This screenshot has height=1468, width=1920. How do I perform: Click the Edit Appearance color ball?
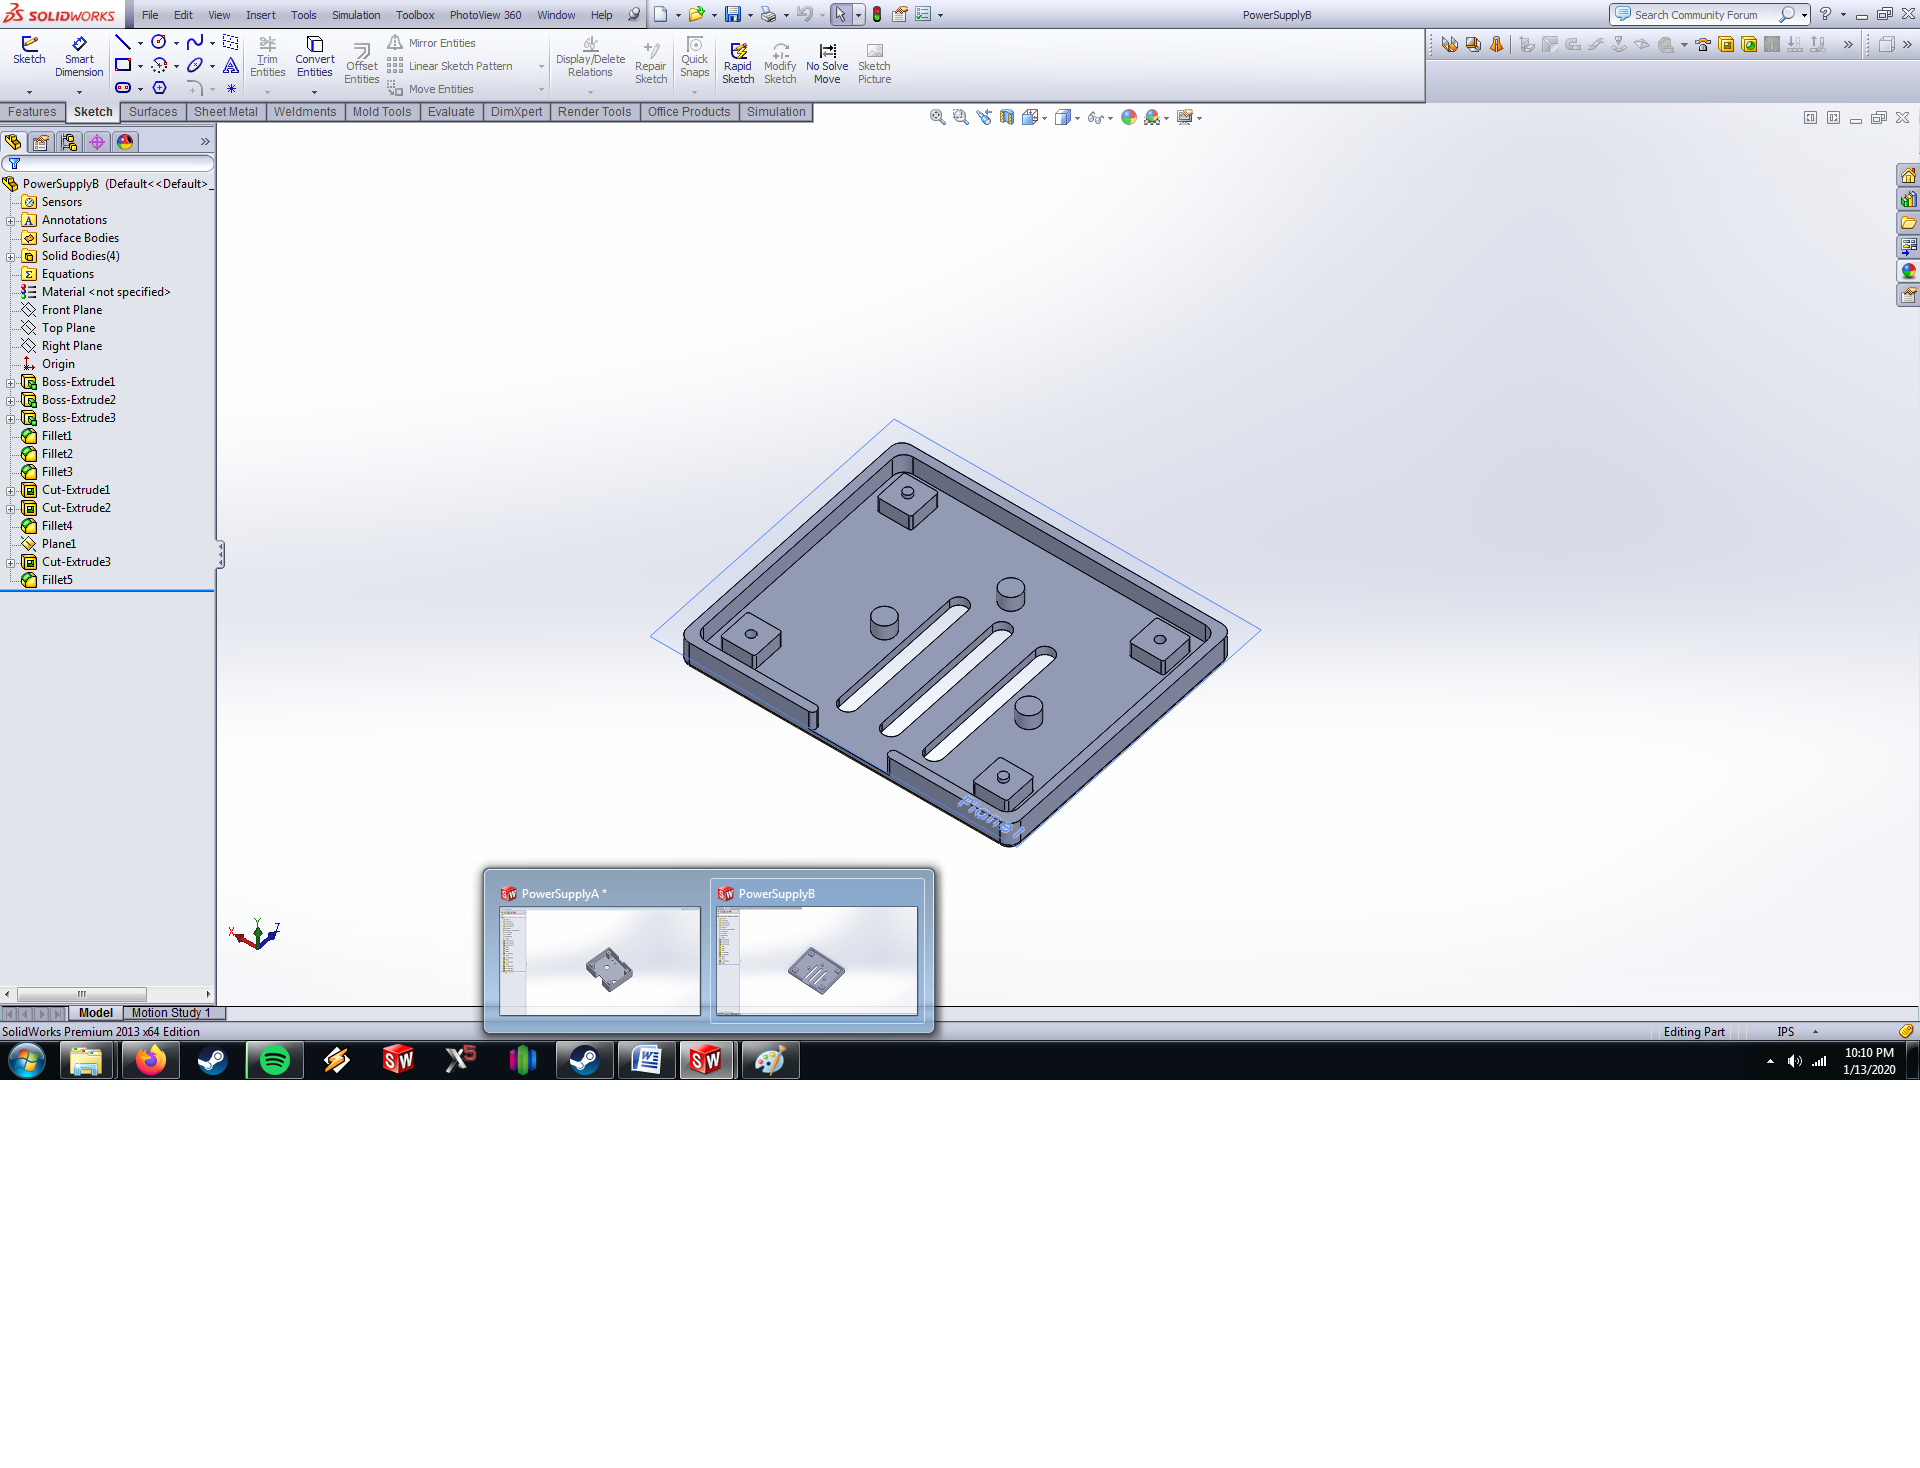tap(1129, 117)
